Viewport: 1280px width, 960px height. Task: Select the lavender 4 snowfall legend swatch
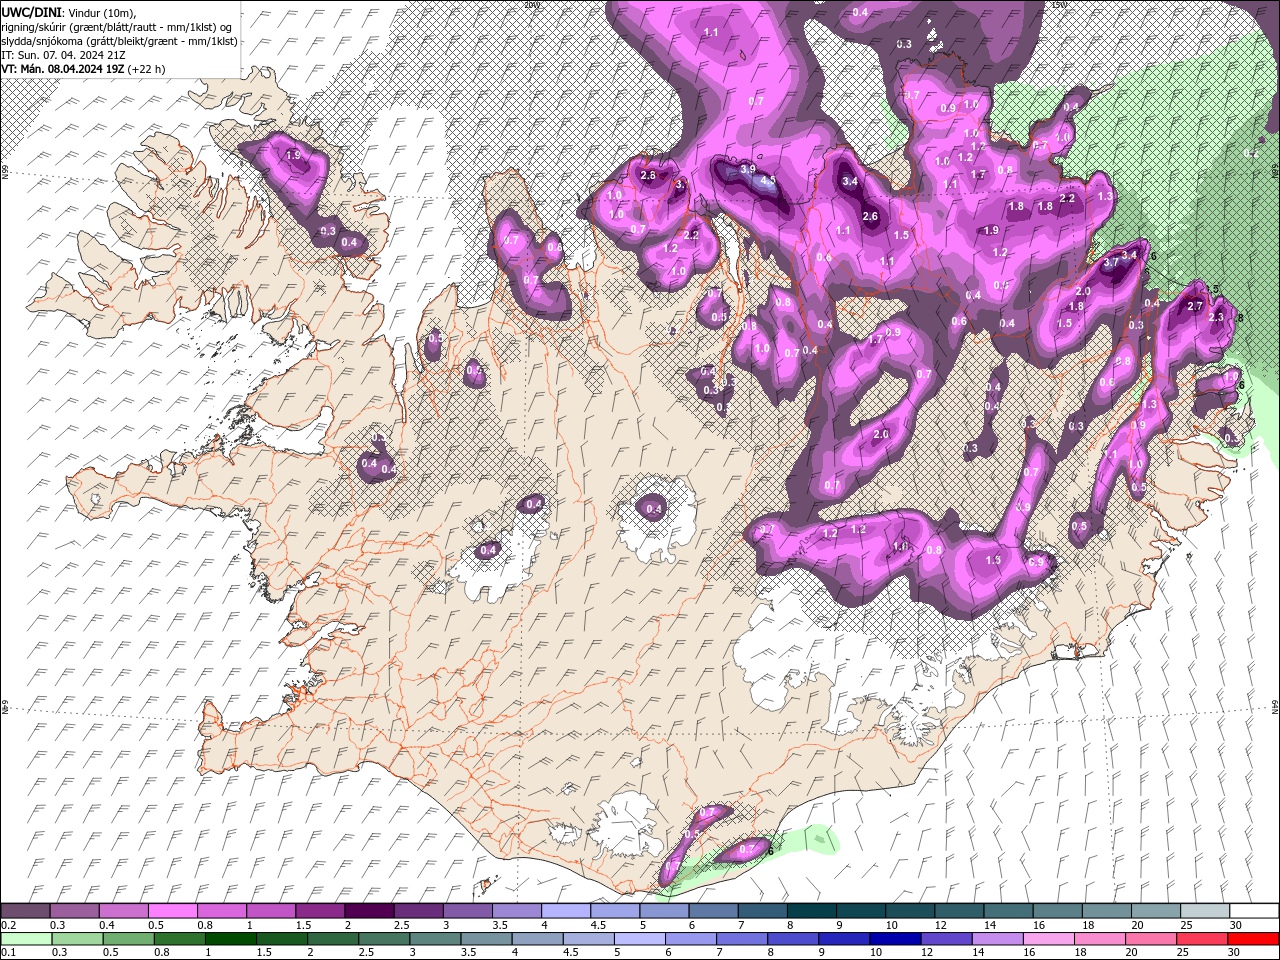point(565,911)
